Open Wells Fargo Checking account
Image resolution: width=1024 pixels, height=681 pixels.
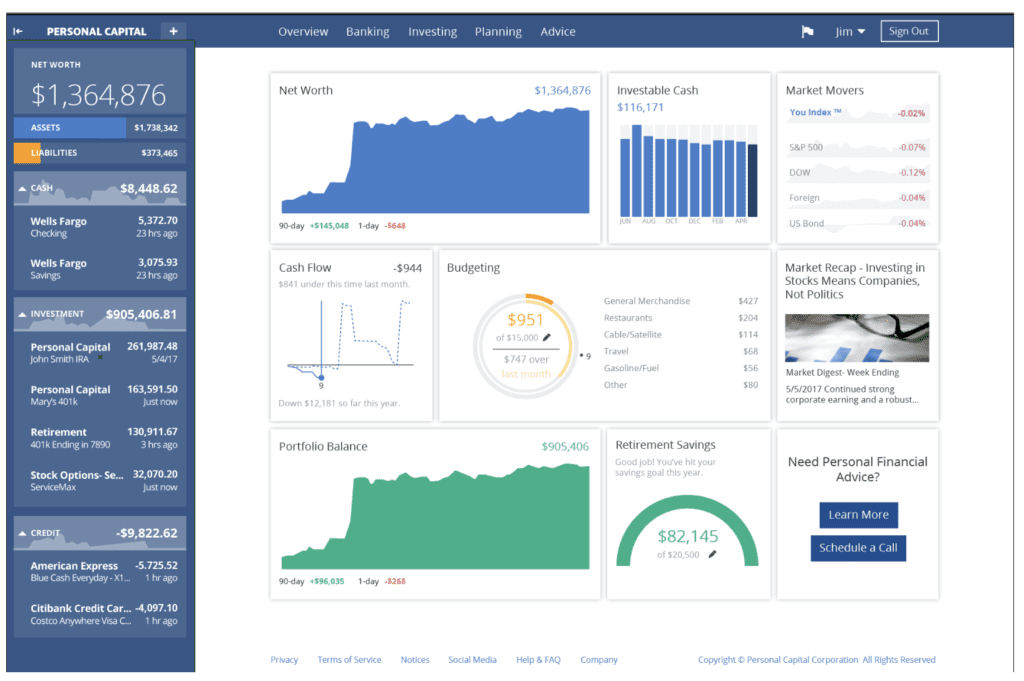point(100,227)
